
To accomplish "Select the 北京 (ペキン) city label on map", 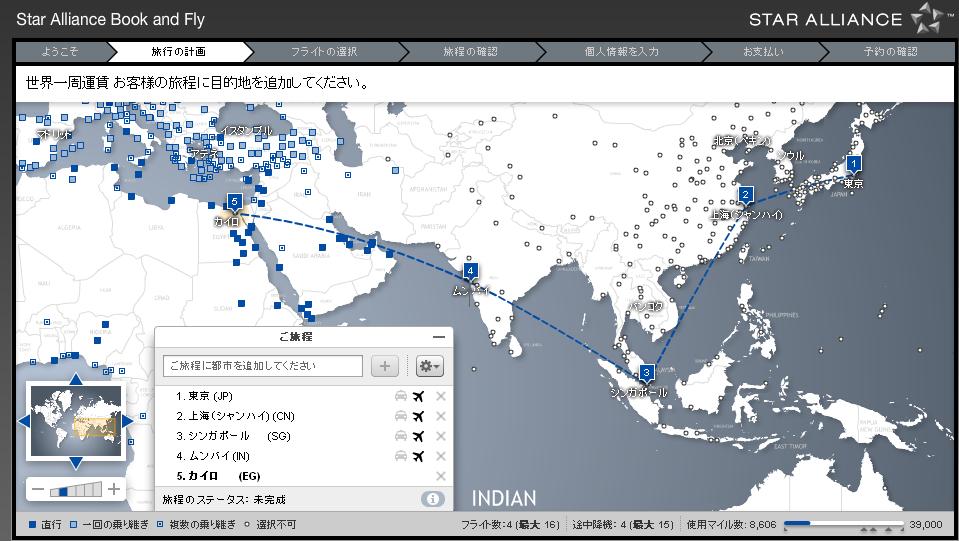I will coord(742,141).
